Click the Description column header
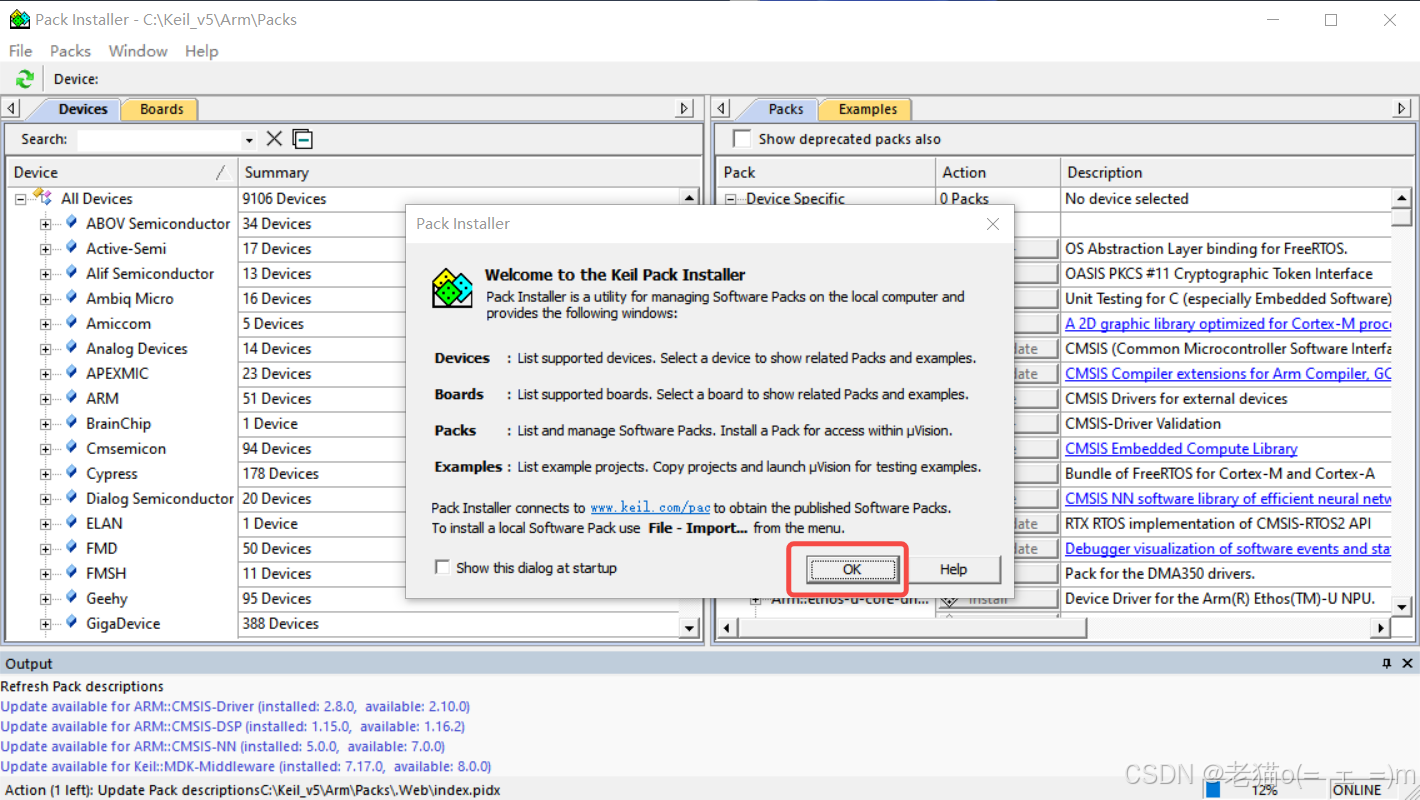 [x=1236, y=172]
